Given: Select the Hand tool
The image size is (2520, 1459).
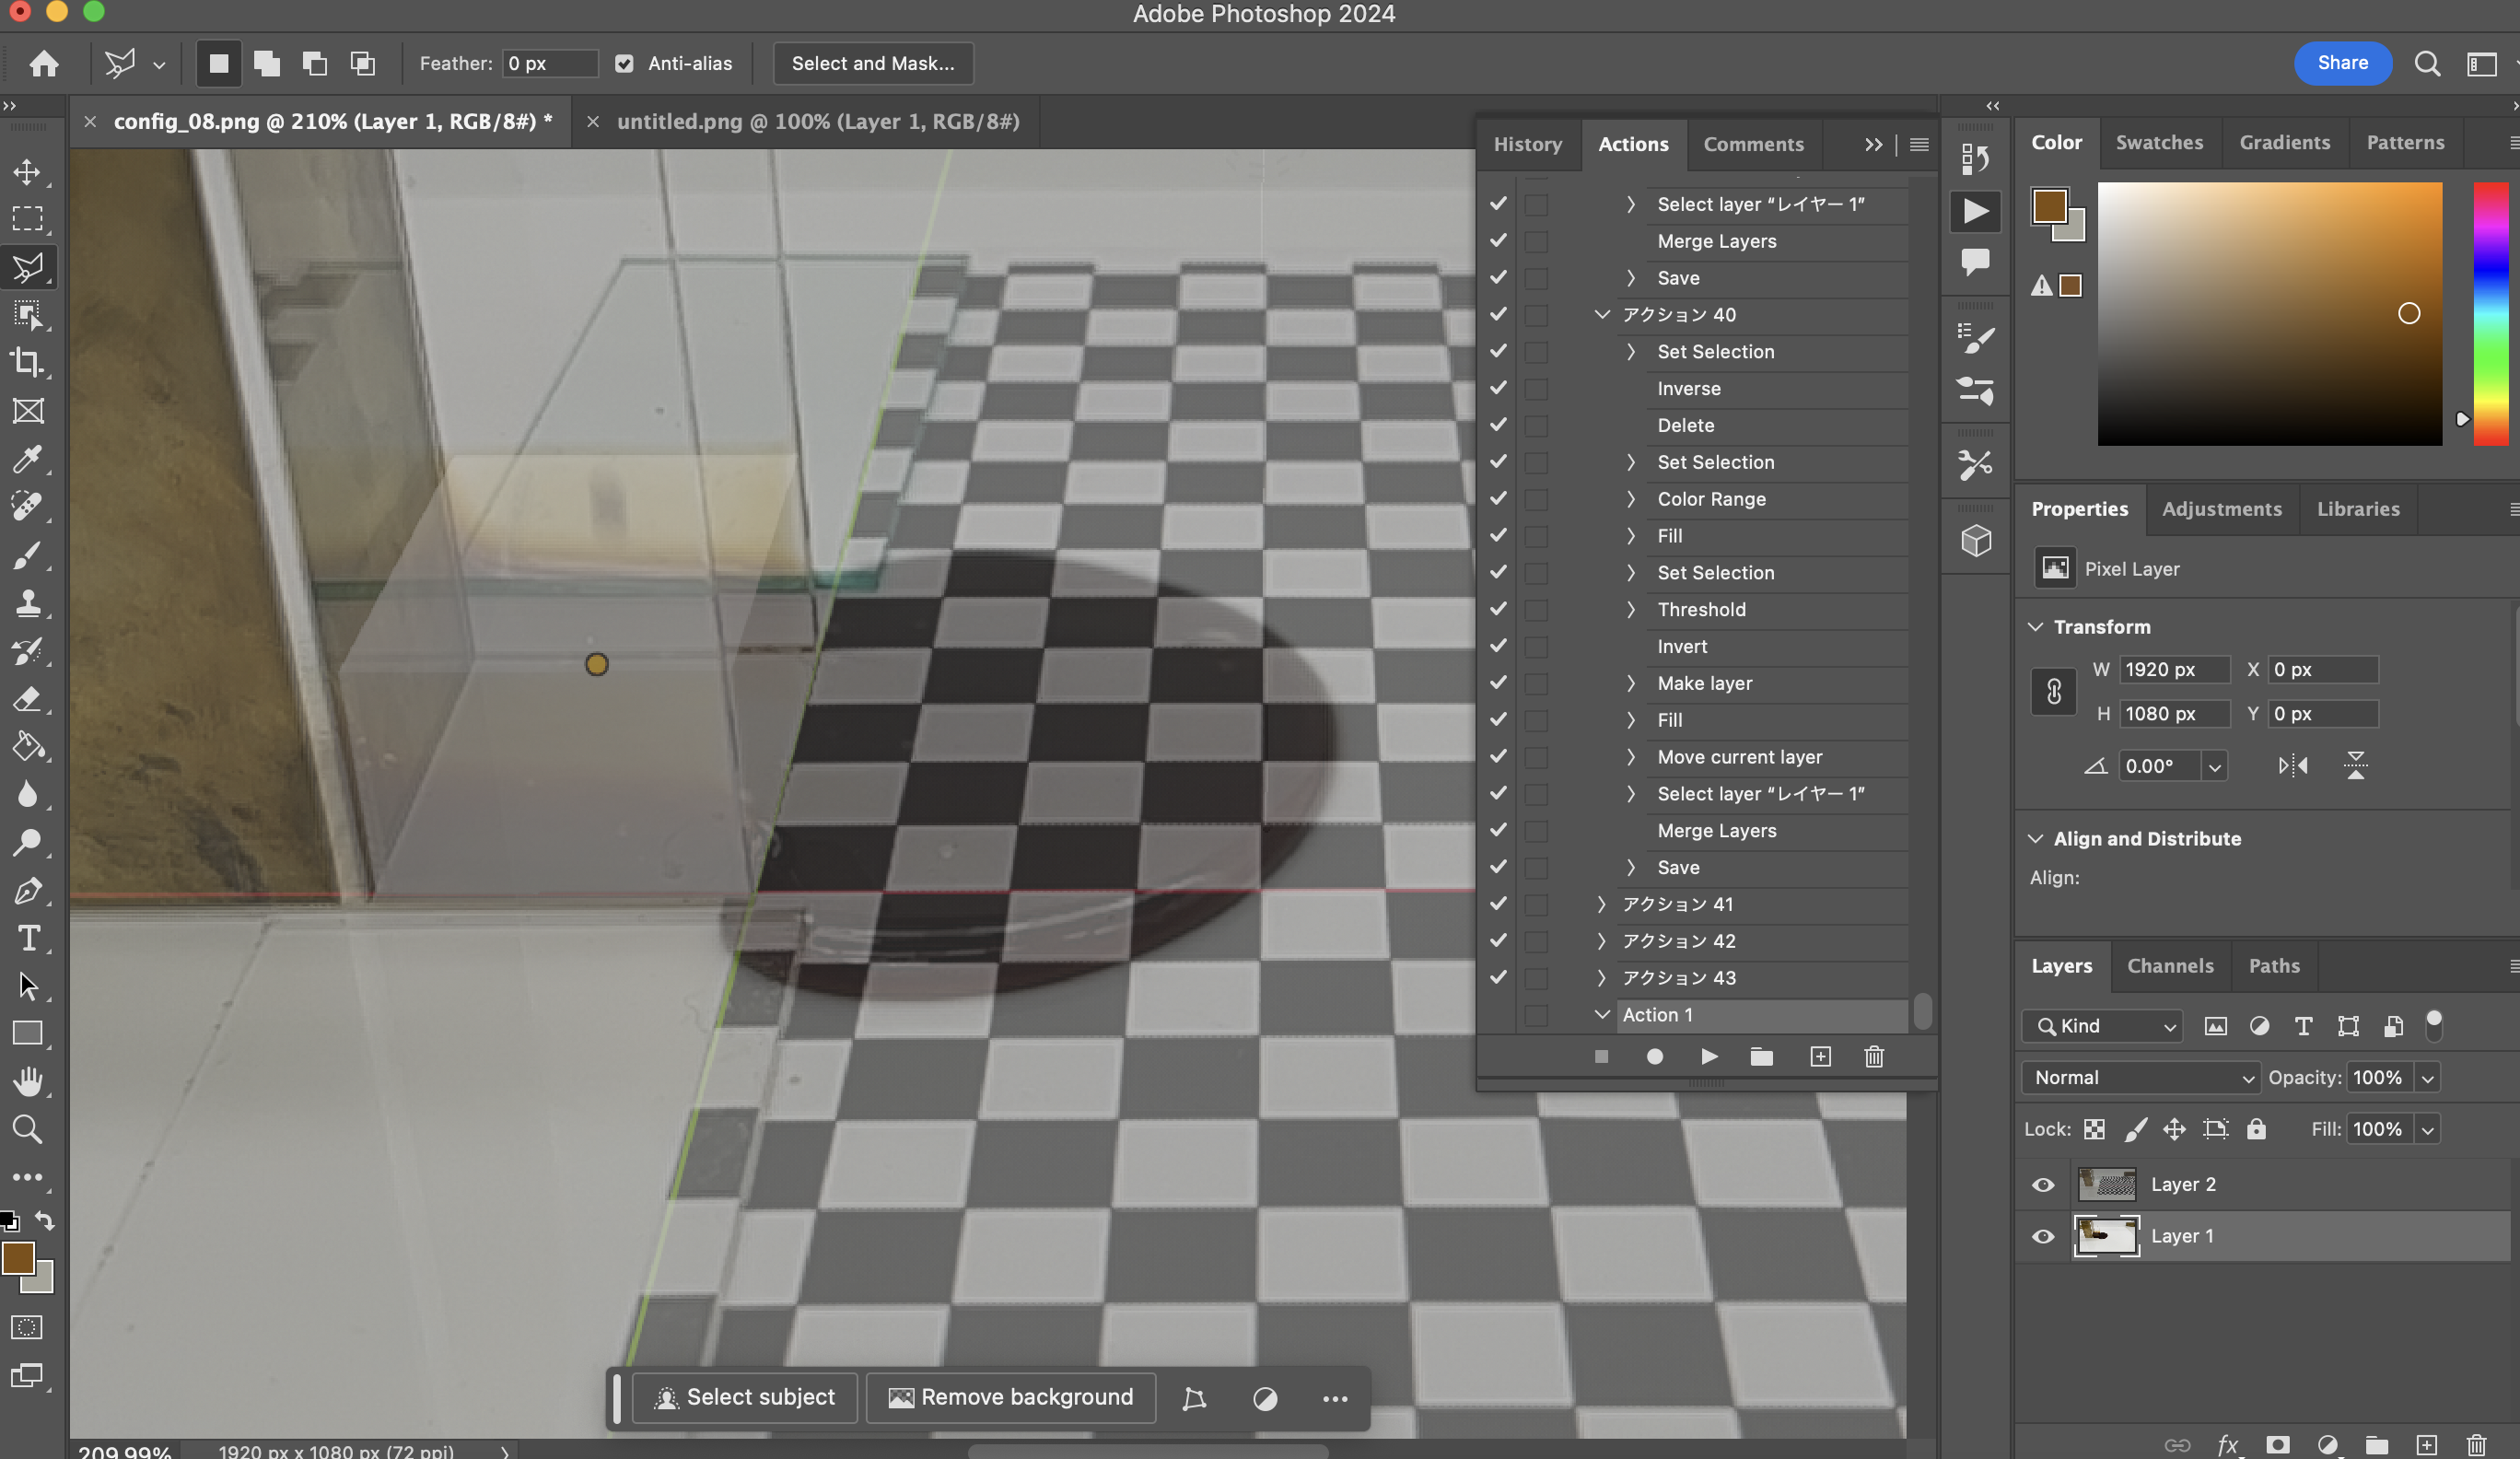Looking at the screenshot, I should [27, 1082].
